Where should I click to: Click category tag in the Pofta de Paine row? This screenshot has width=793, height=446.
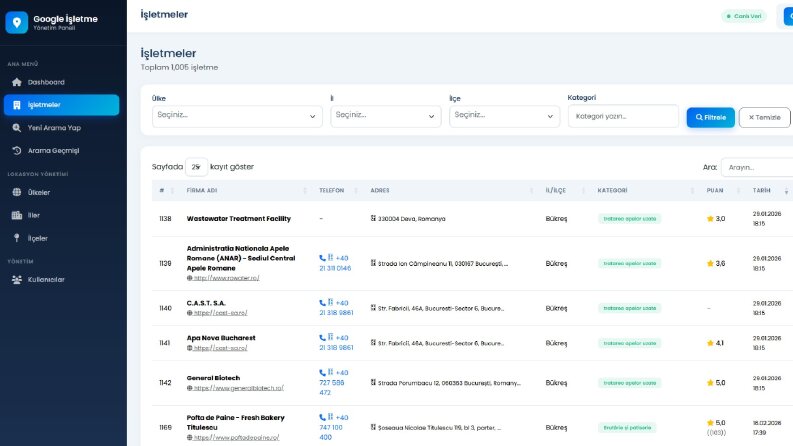pos(627,428)
